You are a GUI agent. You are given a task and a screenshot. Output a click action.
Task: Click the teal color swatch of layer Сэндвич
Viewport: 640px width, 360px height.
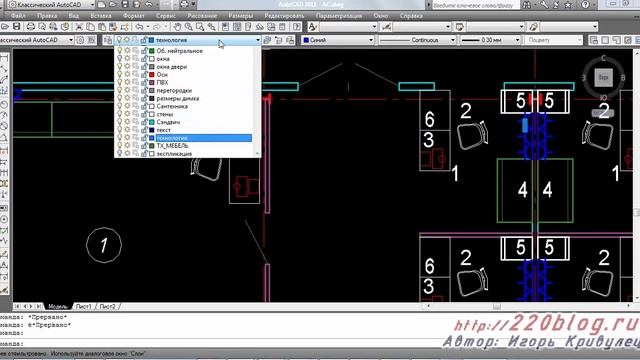[152, 122]
